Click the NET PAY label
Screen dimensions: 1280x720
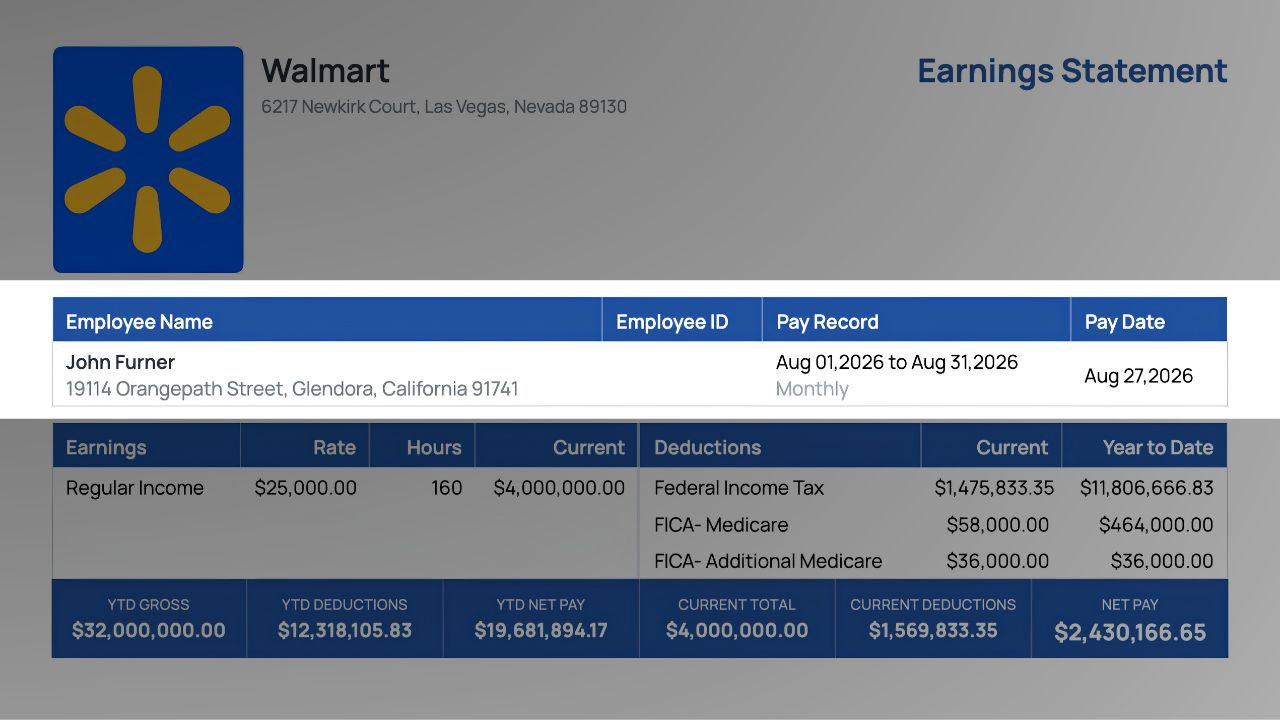click(1130, 605)
